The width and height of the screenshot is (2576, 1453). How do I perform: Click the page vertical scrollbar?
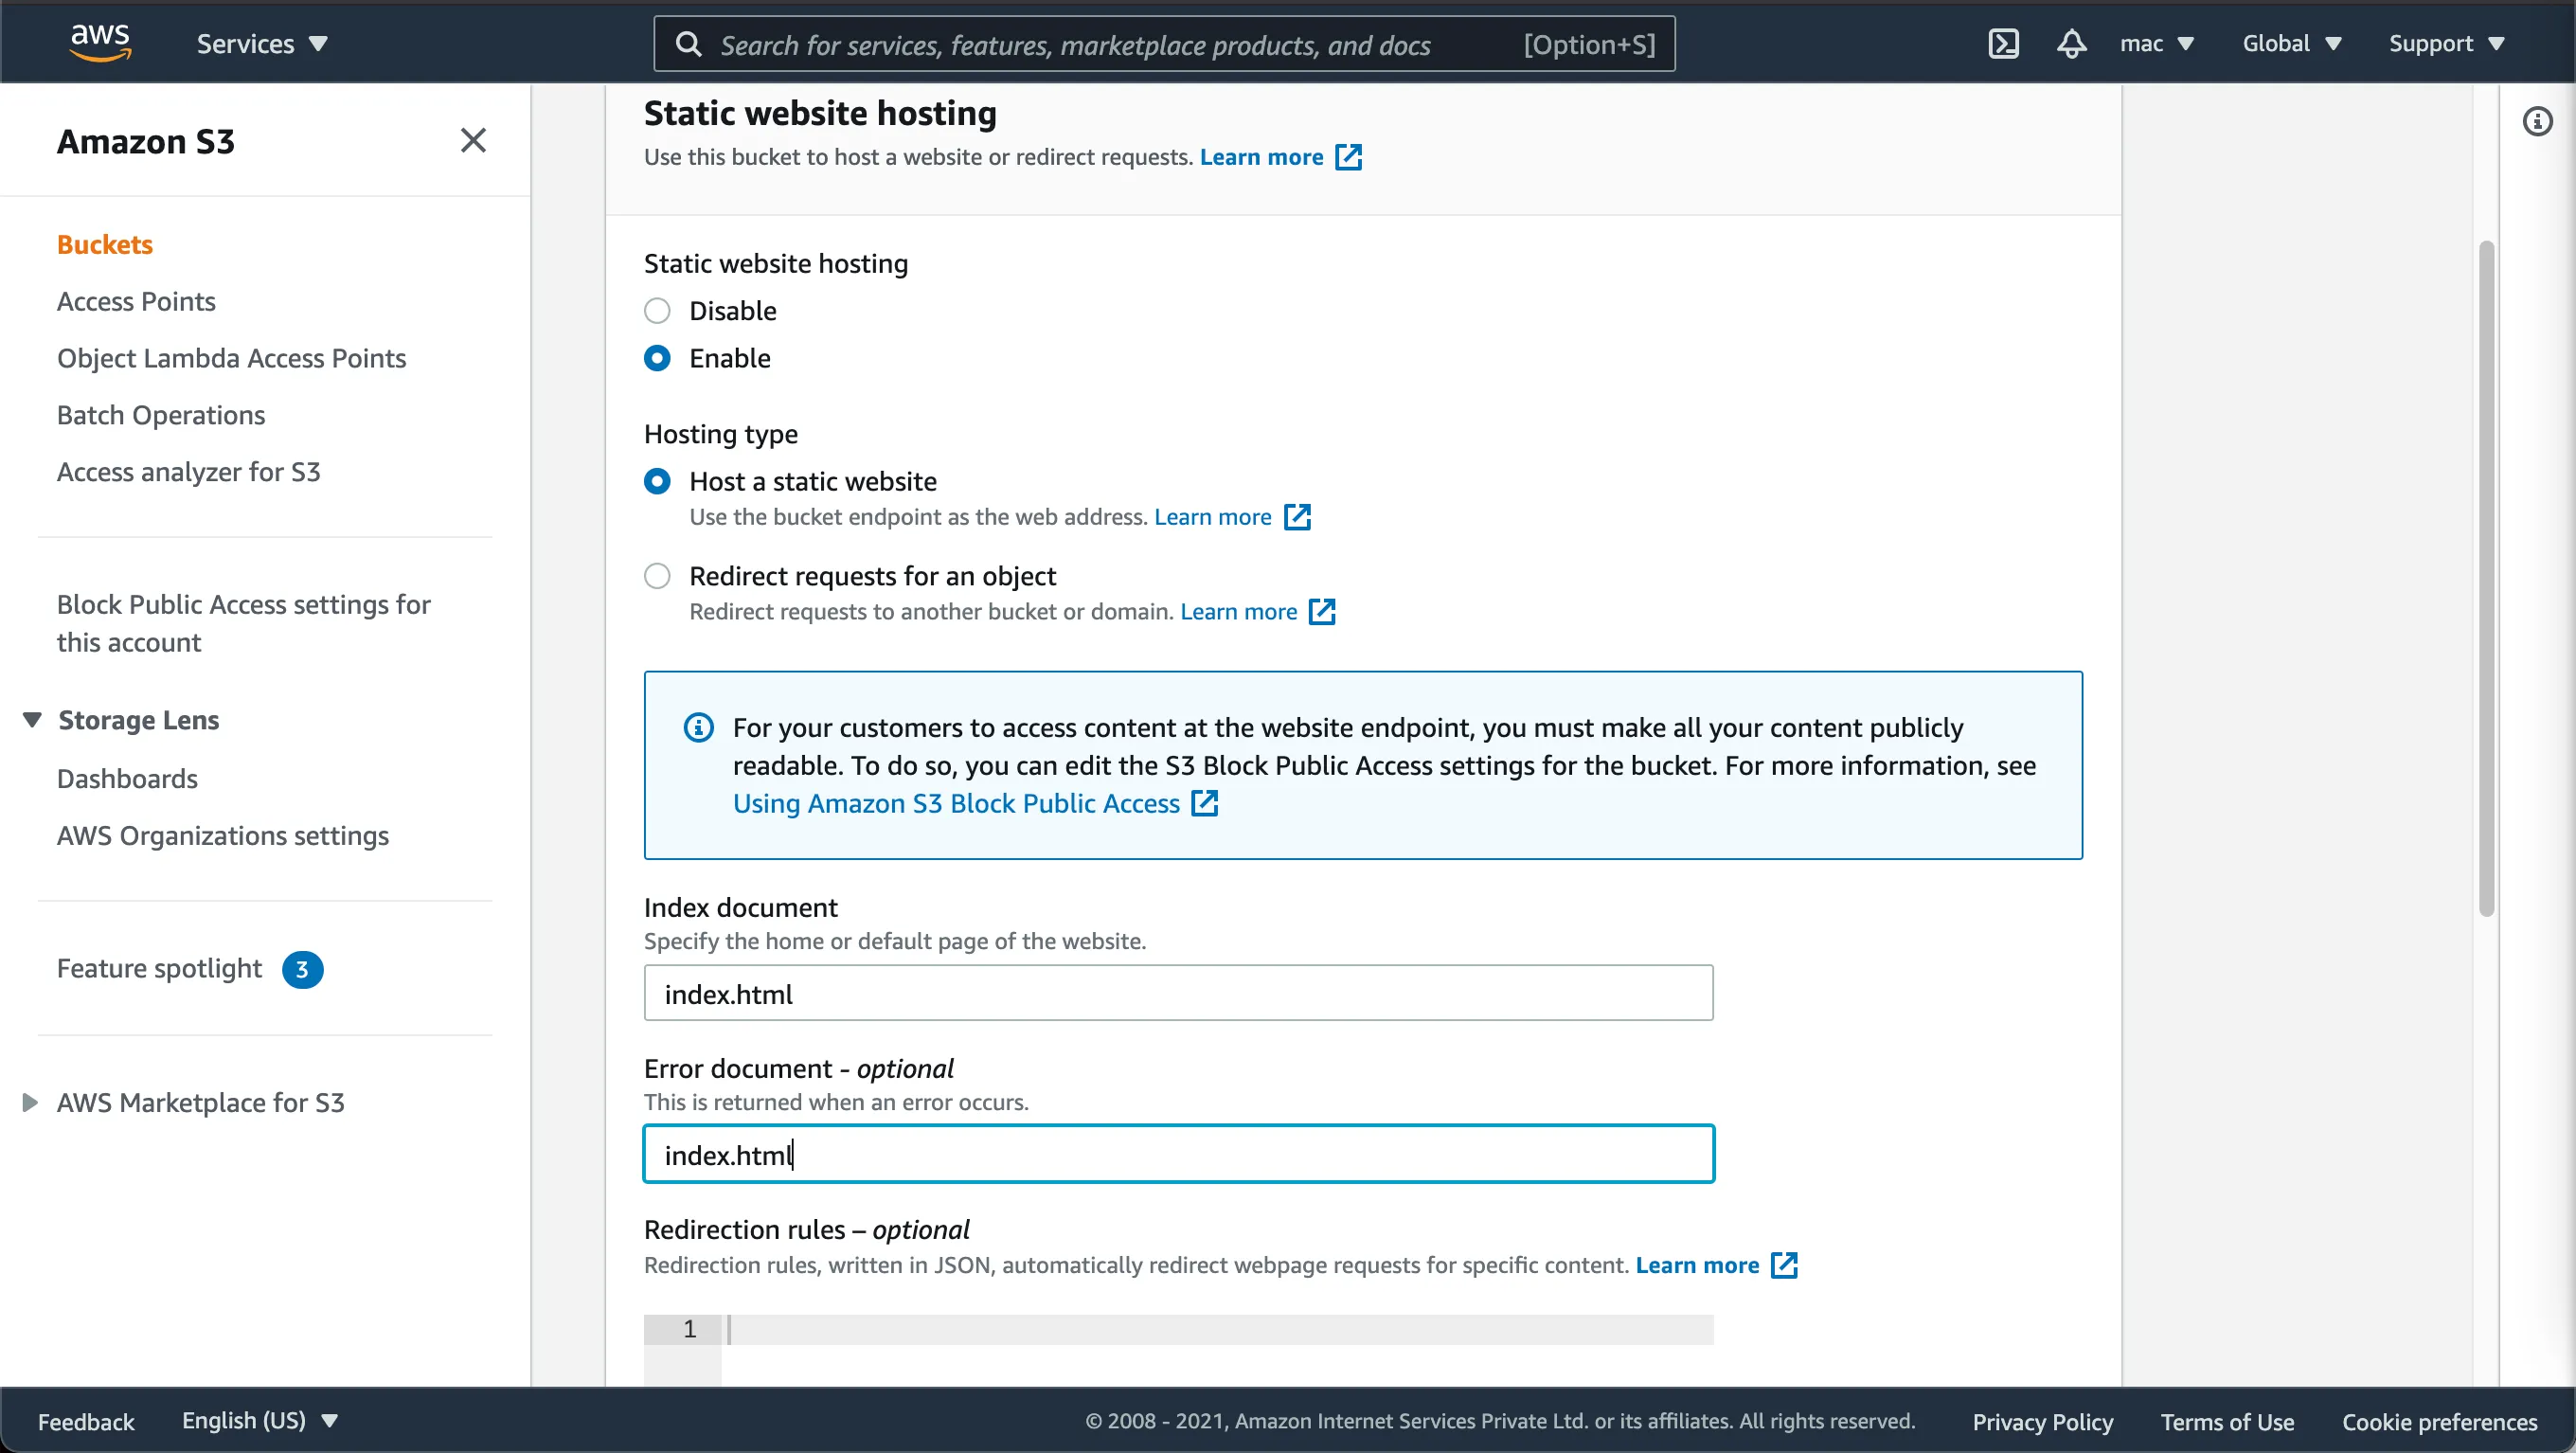[2486, 578]
